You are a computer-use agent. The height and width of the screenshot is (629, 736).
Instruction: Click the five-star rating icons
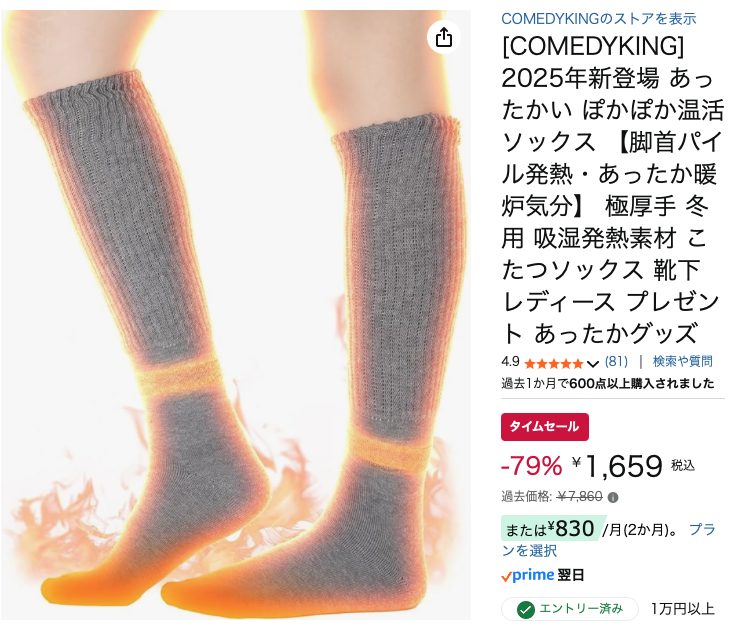coord(553,363)
